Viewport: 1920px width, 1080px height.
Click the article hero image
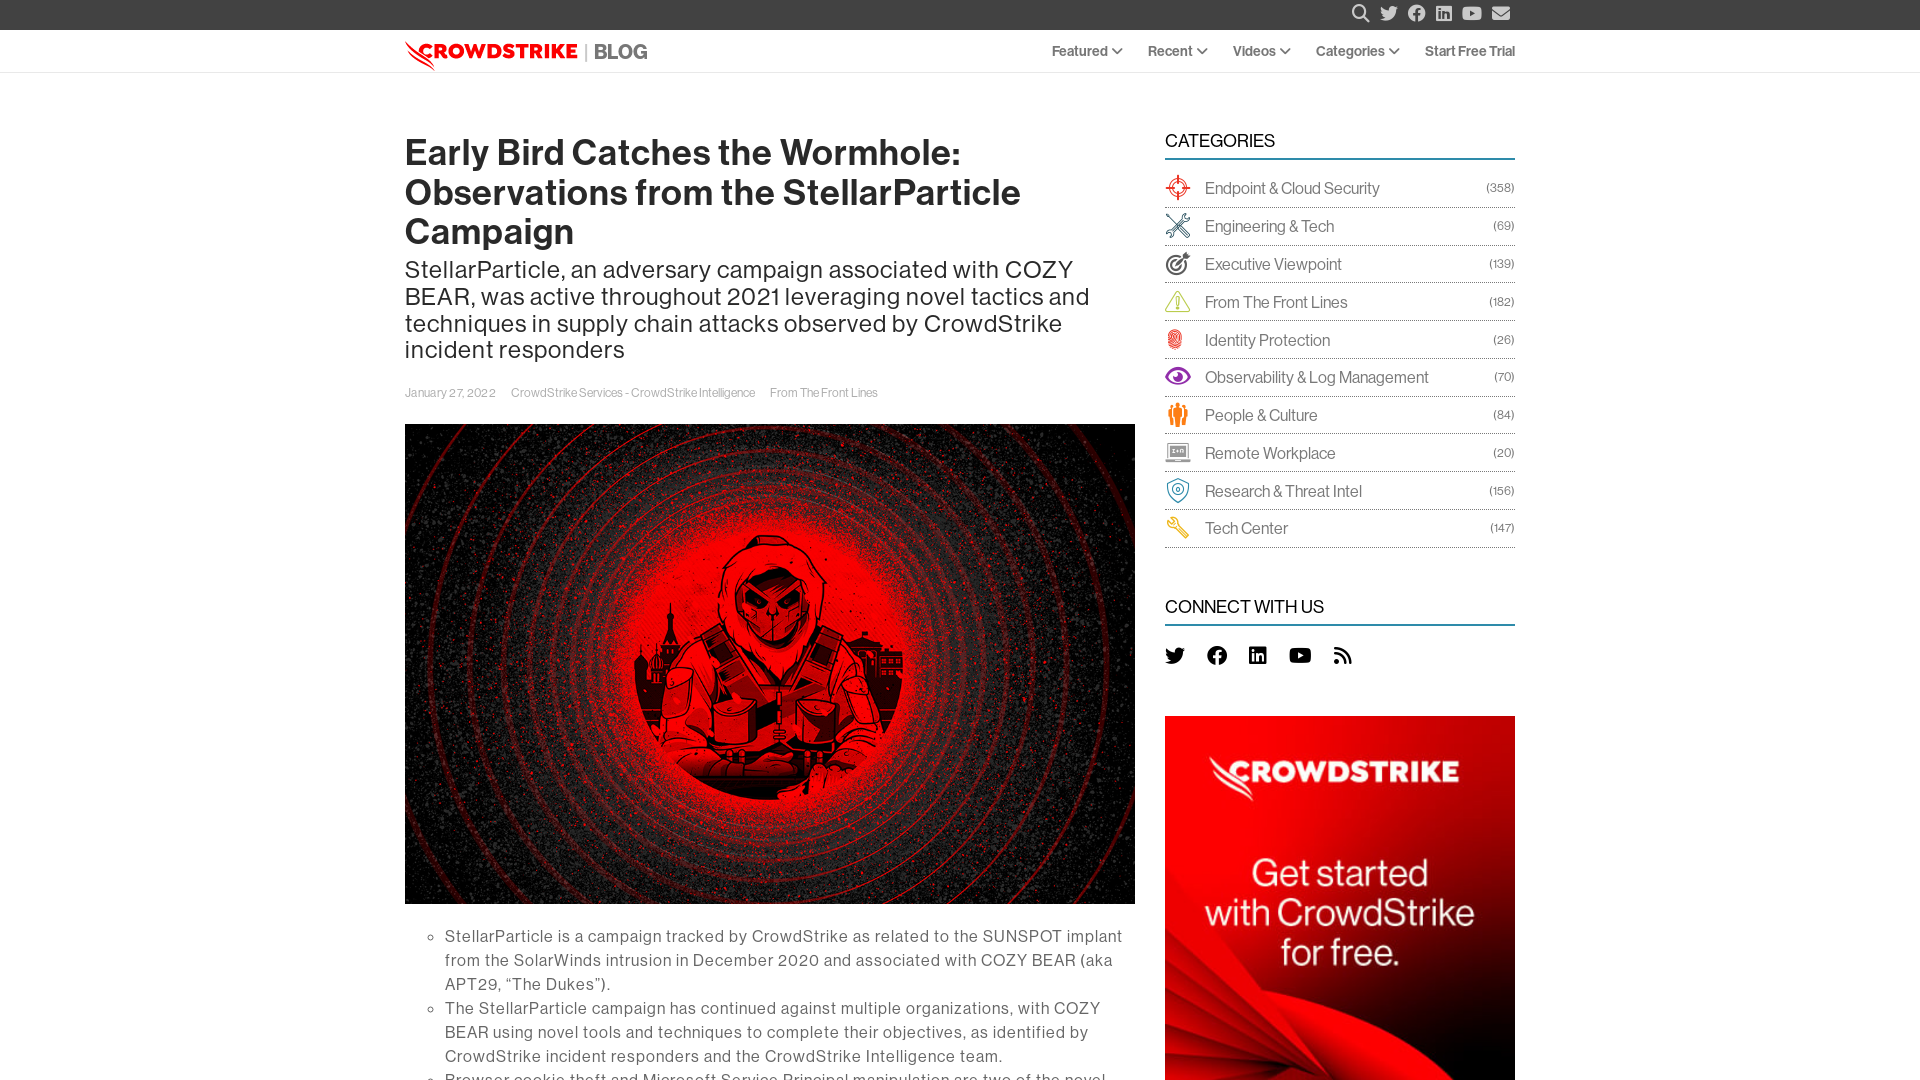[770, 664]
